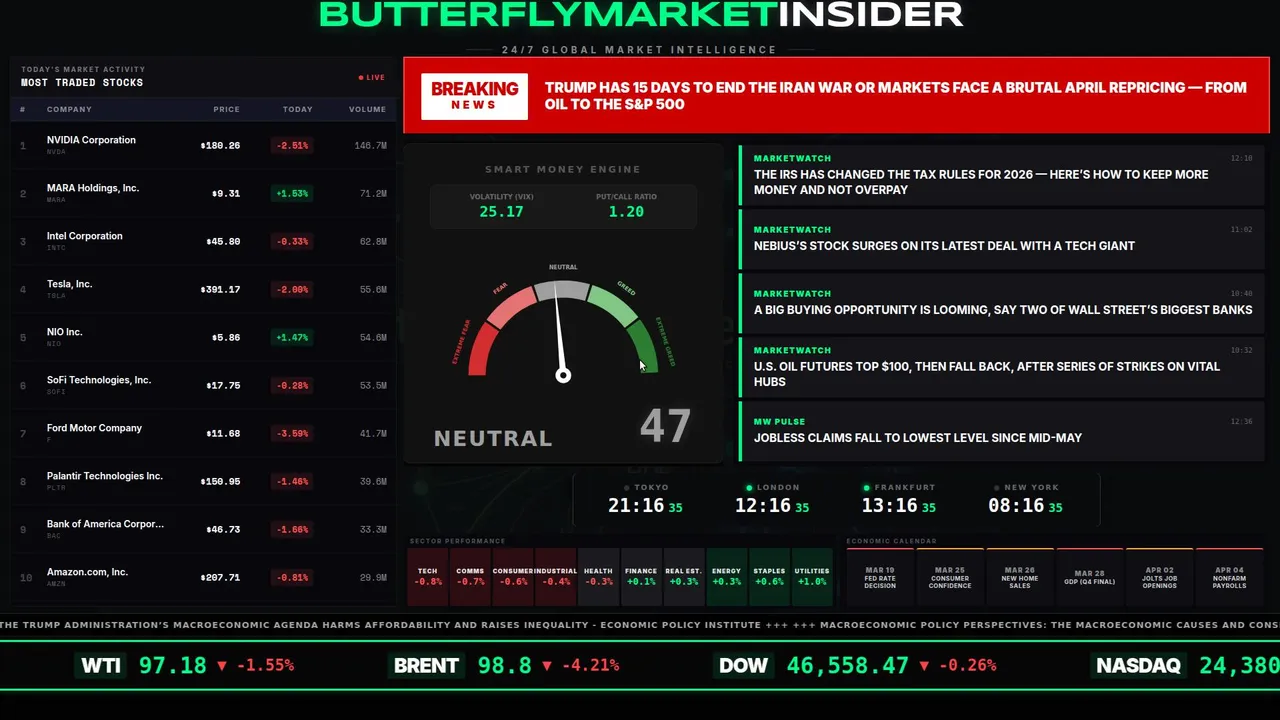
Task: Open the Mar 25 Consumer Confidence event
Action: [950, 577]
